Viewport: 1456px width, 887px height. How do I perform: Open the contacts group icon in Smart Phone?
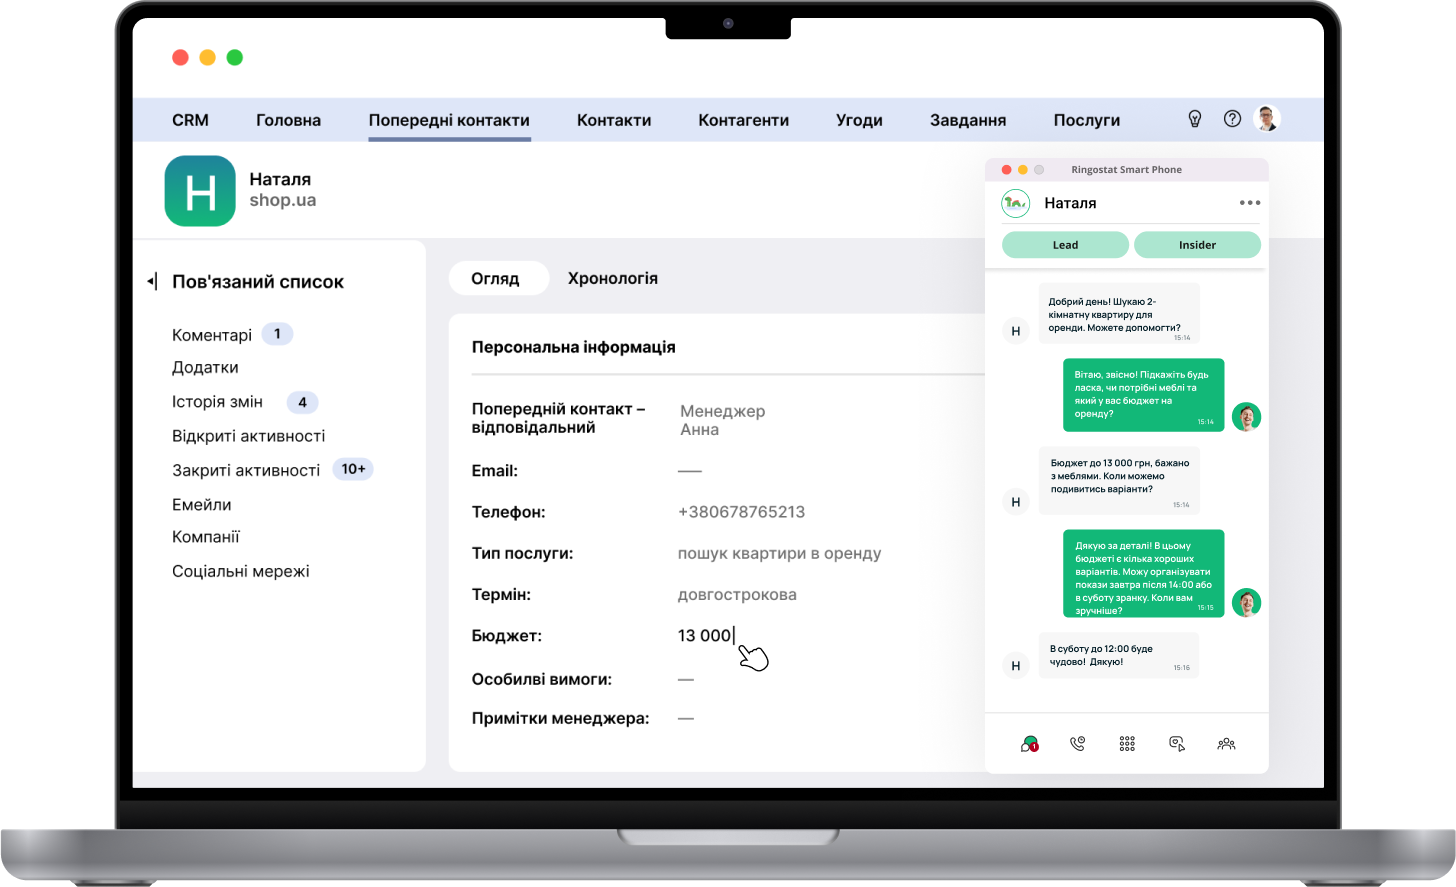pyautogui.click(x=1226, y=743)
